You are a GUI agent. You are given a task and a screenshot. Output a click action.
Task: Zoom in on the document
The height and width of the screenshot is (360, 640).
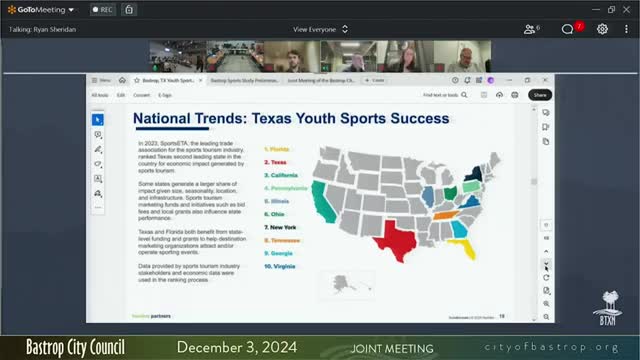point(546,304)
